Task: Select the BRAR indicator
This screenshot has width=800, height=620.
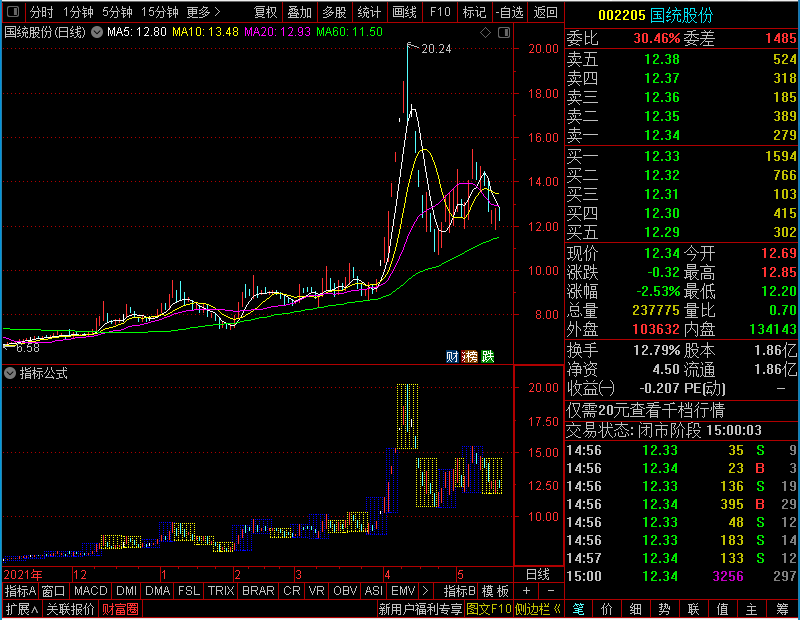Action: (258, 591)
